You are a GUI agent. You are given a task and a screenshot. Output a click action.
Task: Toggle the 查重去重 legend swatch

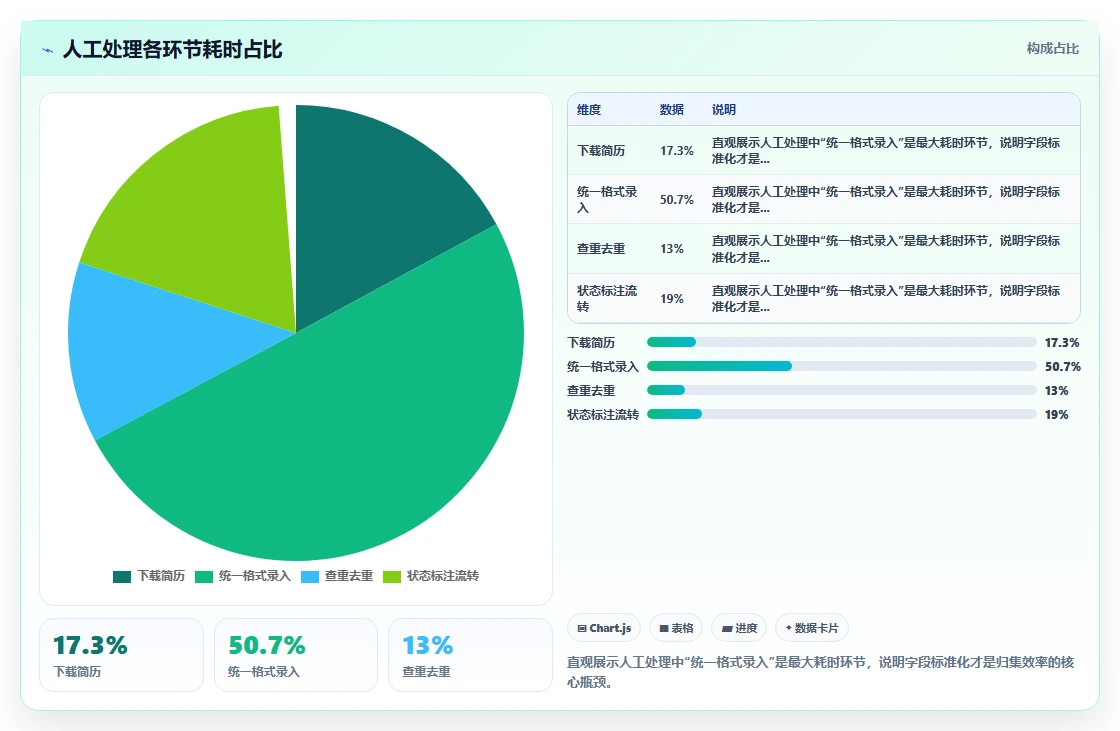(310, 577)
